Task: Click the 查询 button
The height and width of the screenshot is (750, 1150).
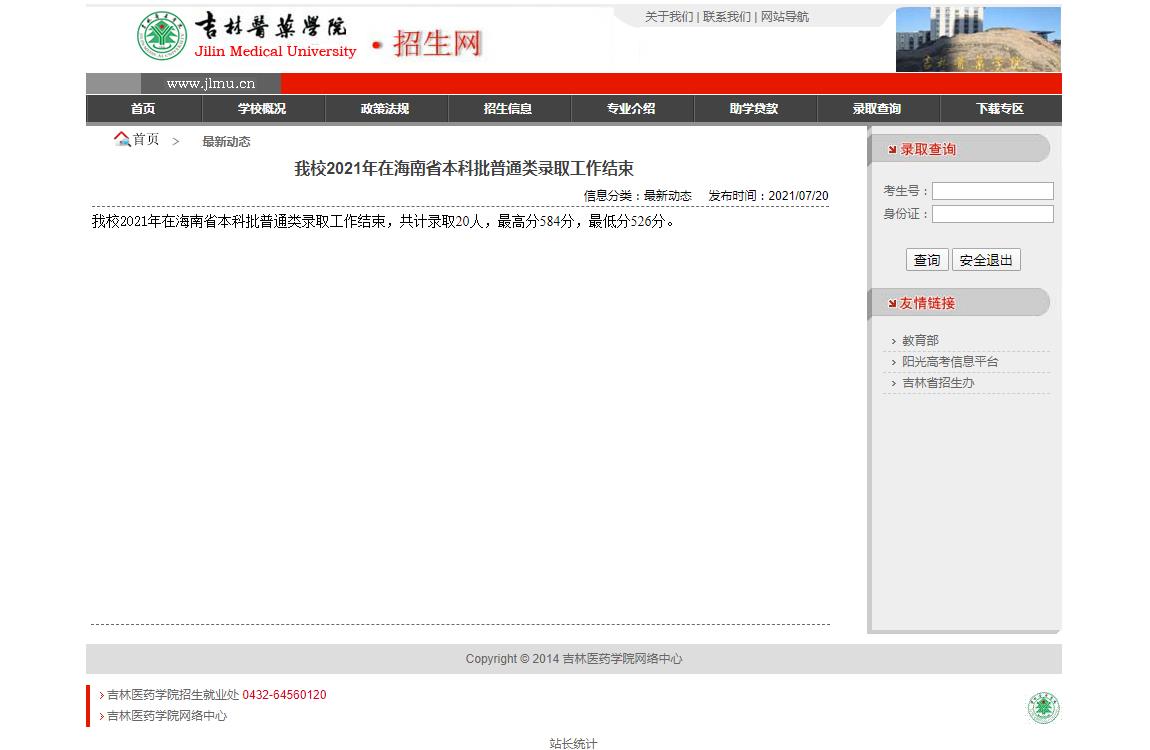Action: click(x=927, y=260)
